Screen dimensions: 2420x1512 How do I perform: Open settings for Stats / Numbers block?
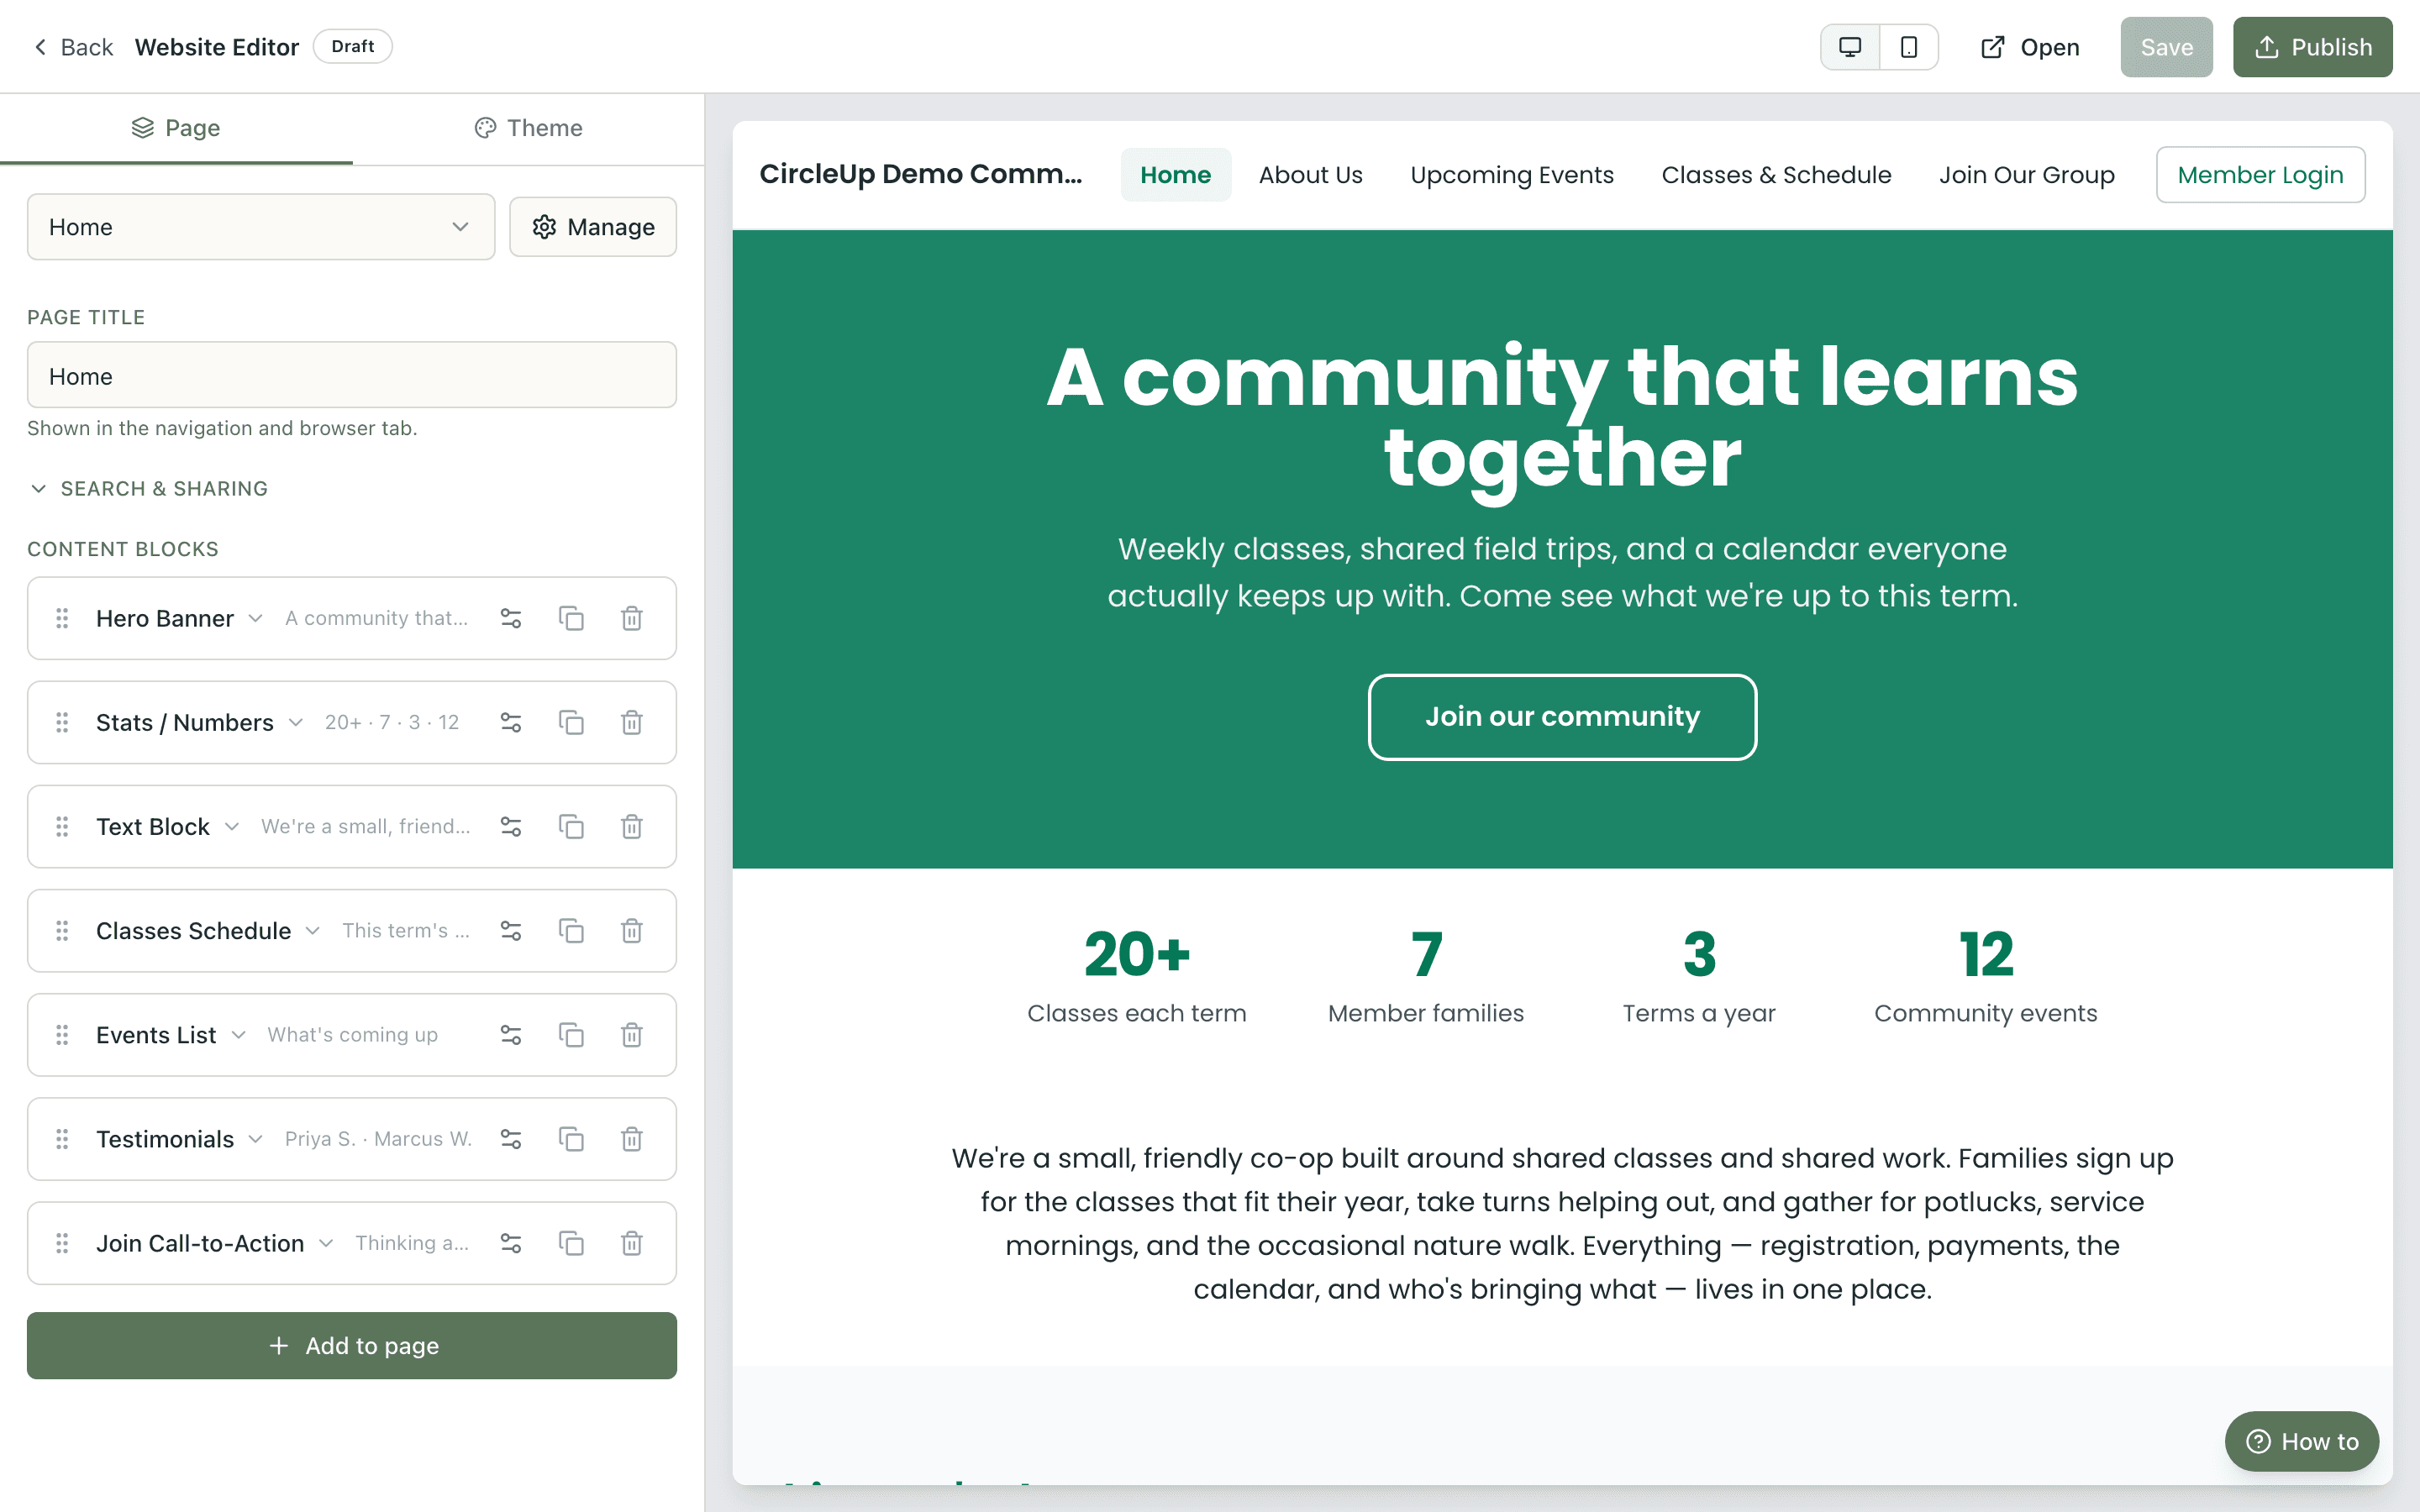pyautogui.click(x=511, y=722)
